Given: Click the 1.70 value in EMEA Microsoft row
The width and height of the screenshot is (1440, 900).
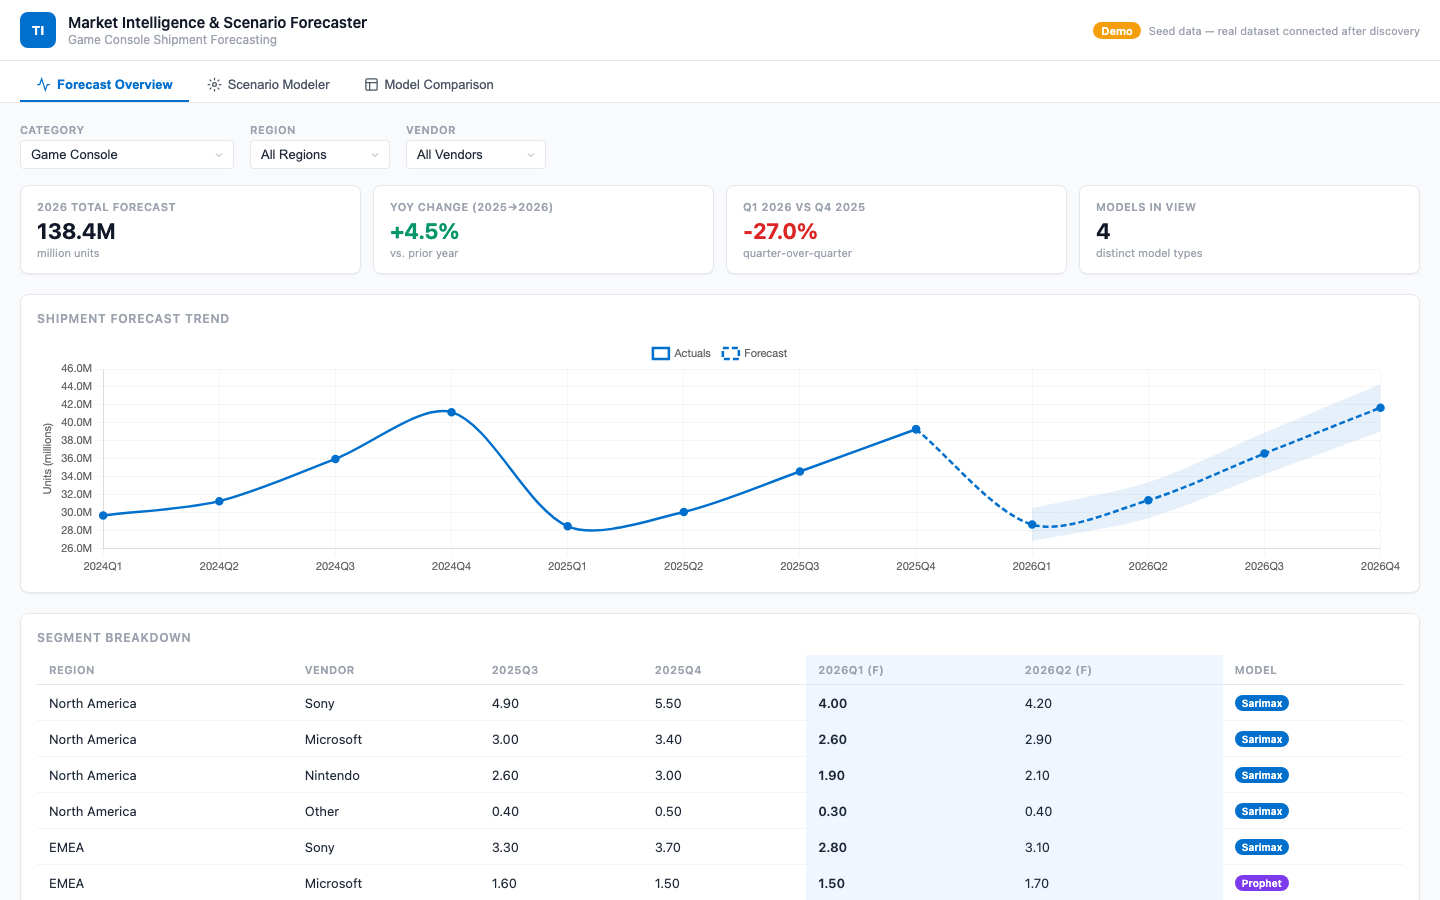Looking at the screenshot, I should 1038,883.
